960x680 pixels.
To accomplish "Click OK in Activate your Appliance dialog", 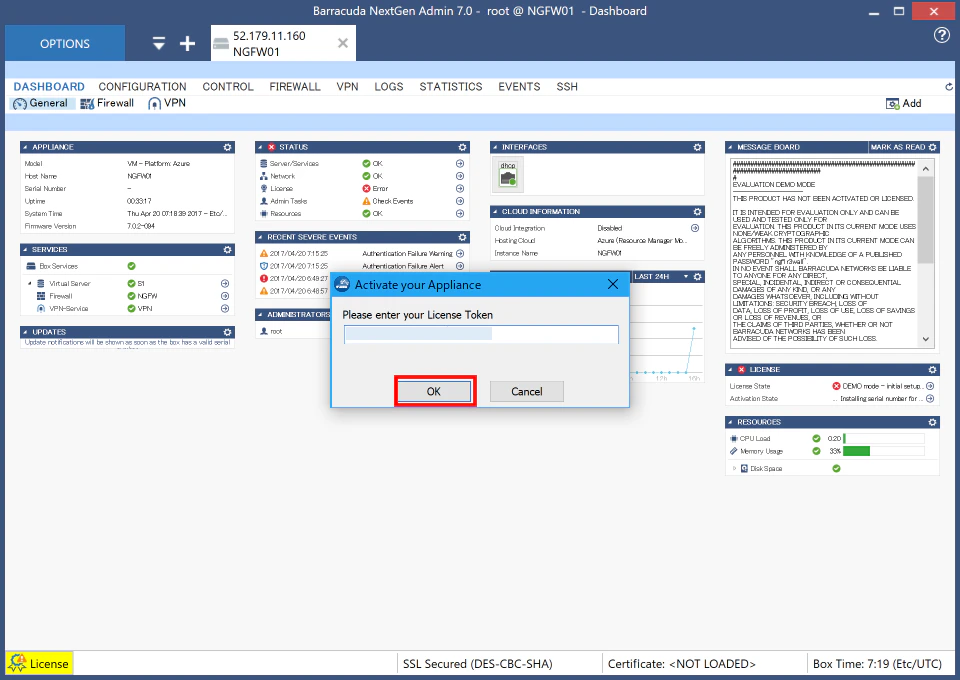I will [434, 392].
